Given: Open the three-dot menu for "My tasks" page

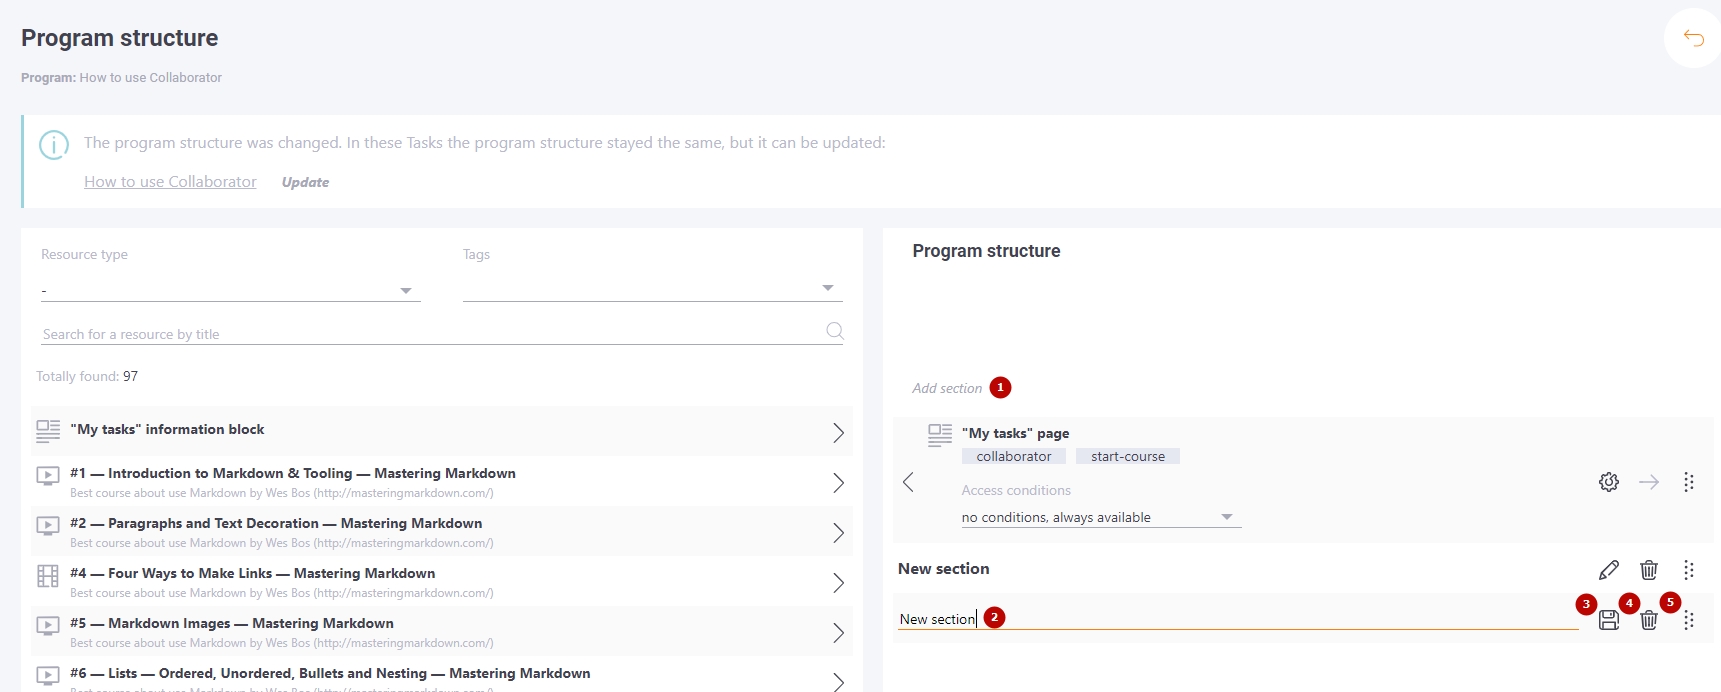Looking at the screenshot, I should click(x=1689, y=482).
